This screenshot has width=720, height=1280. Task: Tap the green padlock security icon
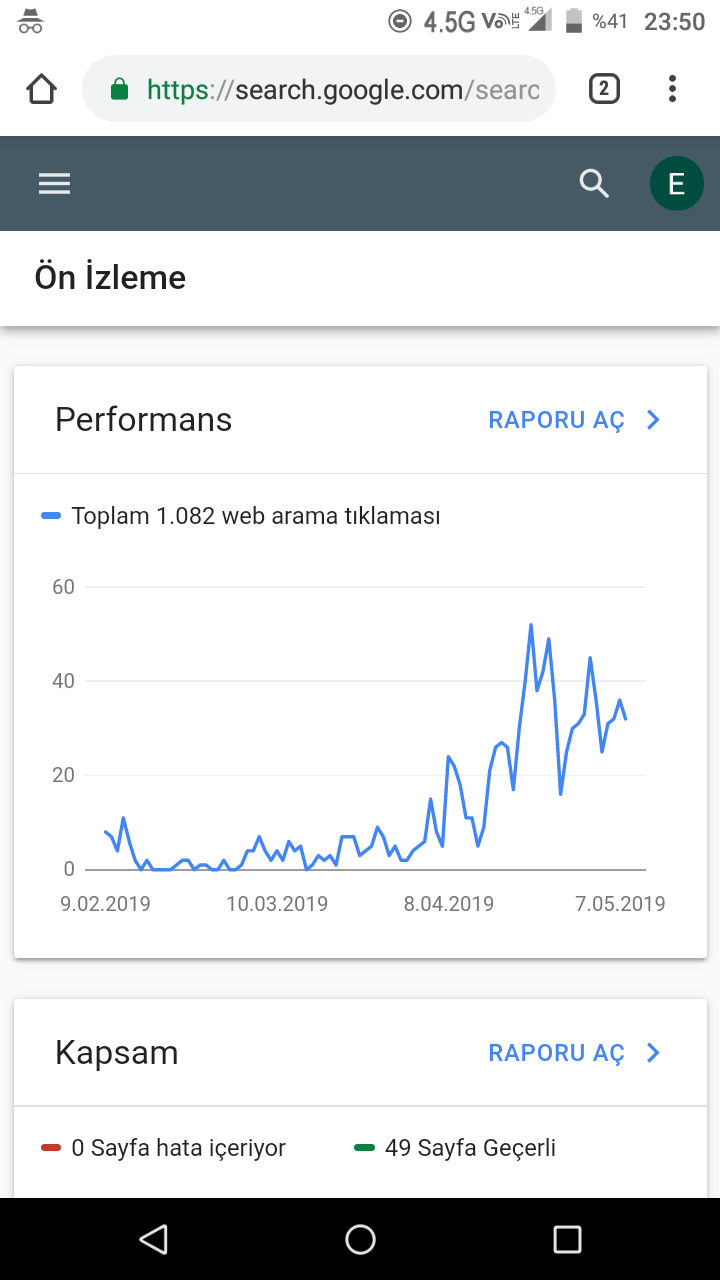119,90
